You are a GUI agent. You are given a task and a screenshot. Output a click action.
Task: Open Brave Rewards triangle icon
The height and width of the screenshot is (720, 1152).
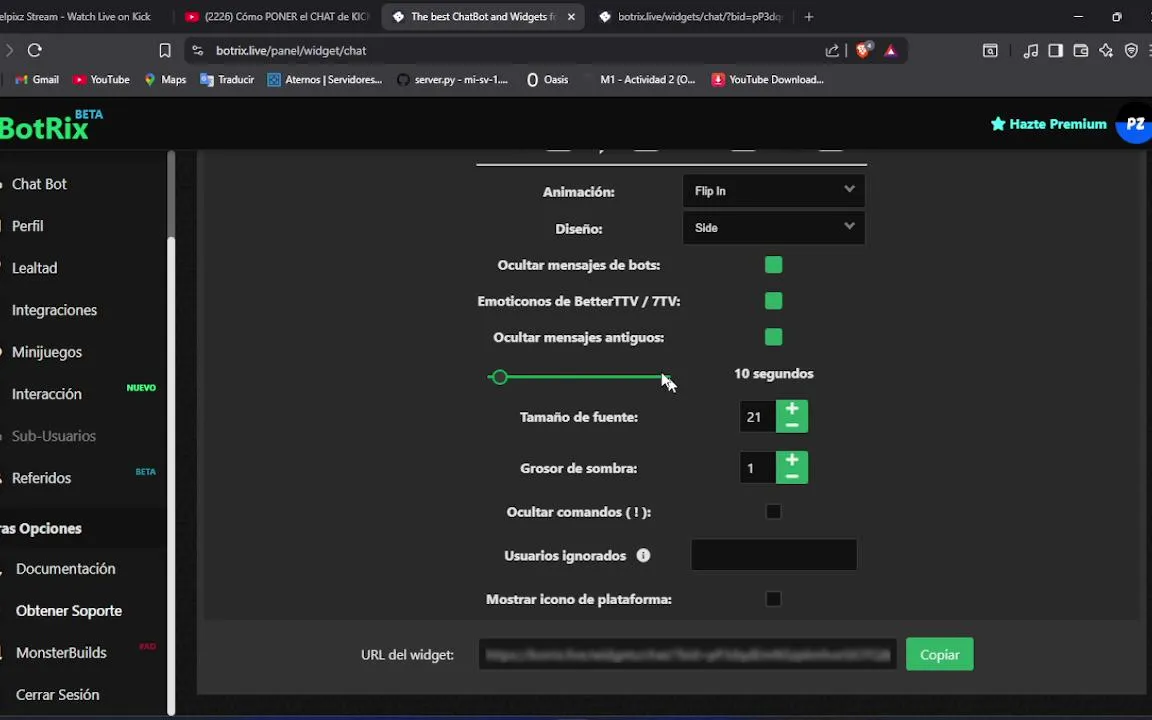[x=890, y=50]
